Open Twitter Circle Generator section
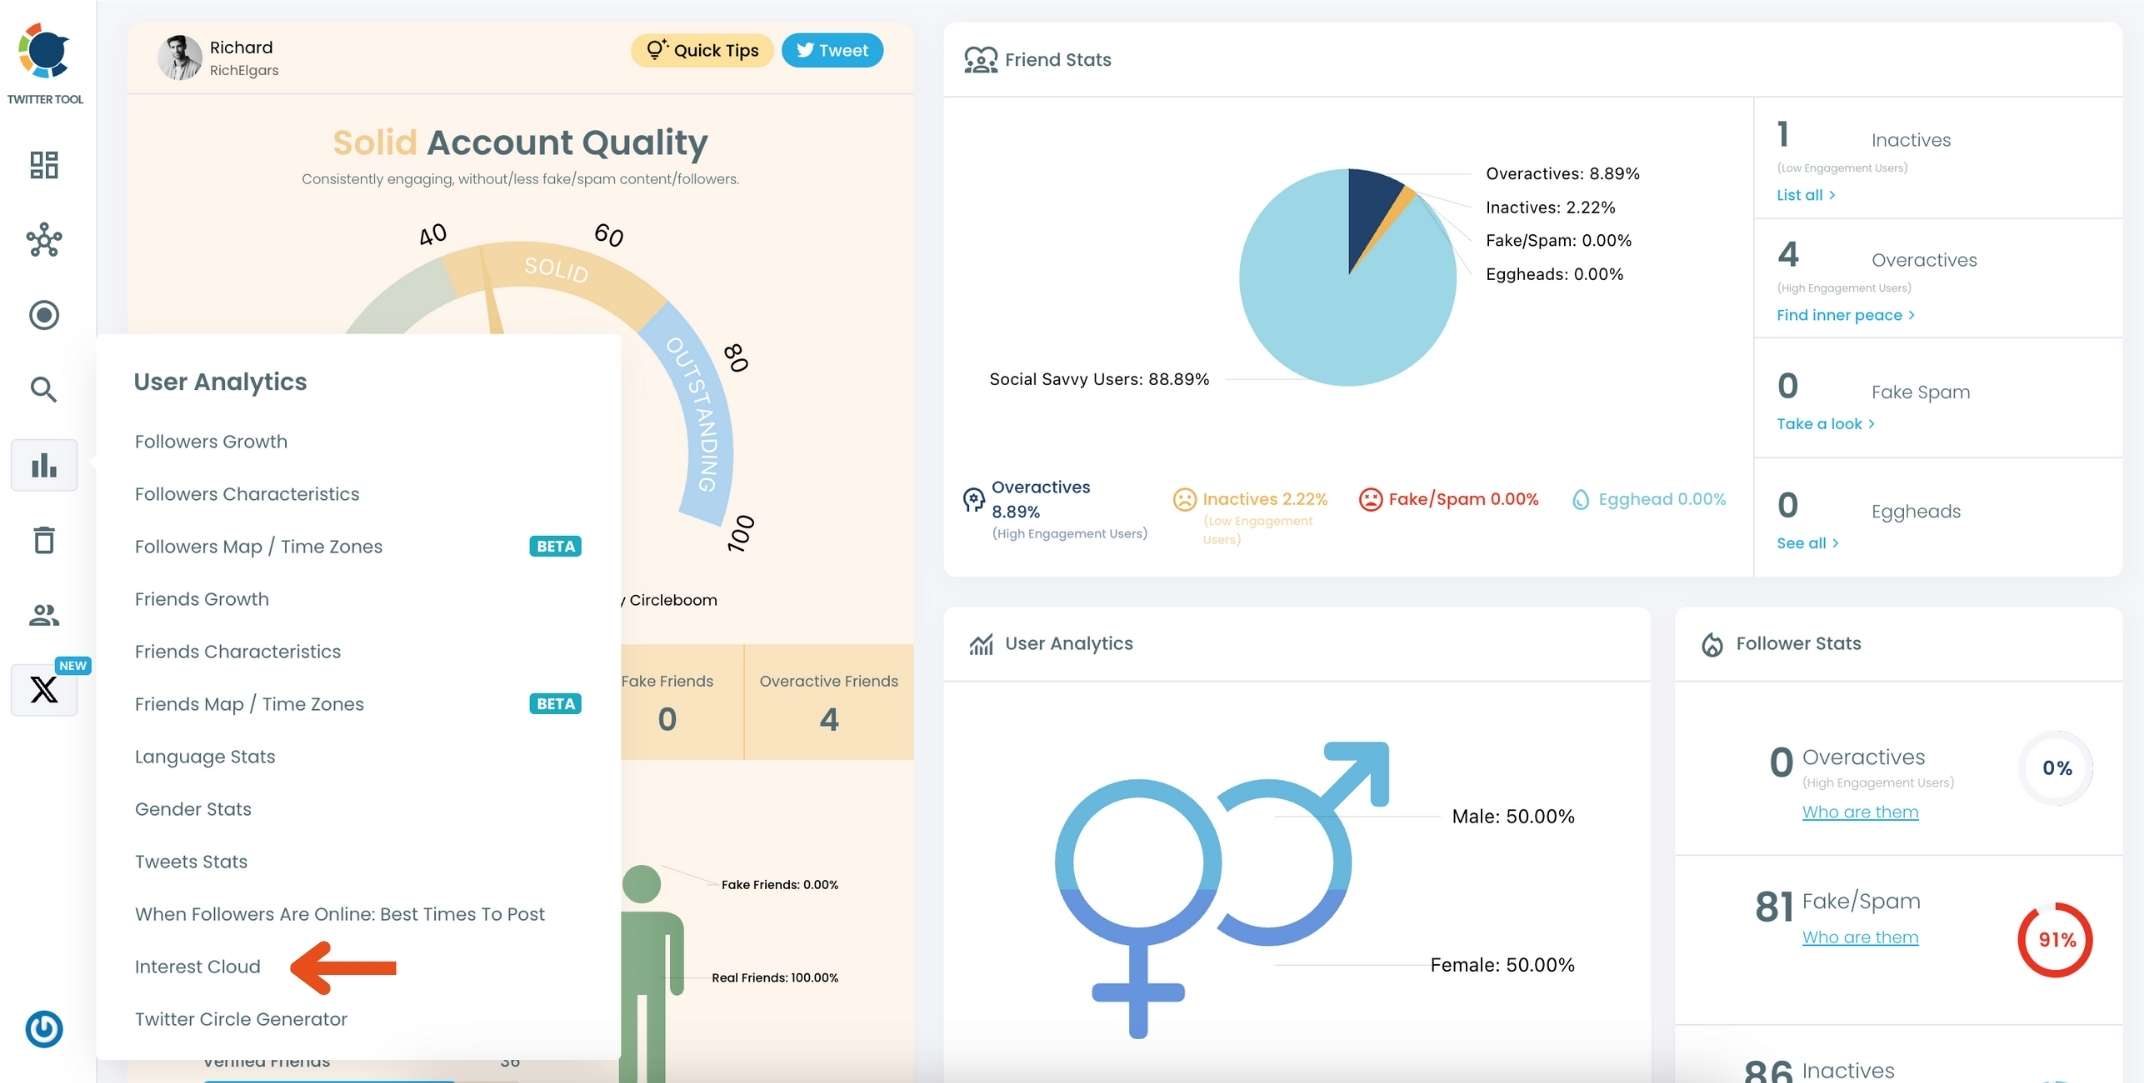The width and height of the screenshot is (2144, 1083). point(240,1018)
